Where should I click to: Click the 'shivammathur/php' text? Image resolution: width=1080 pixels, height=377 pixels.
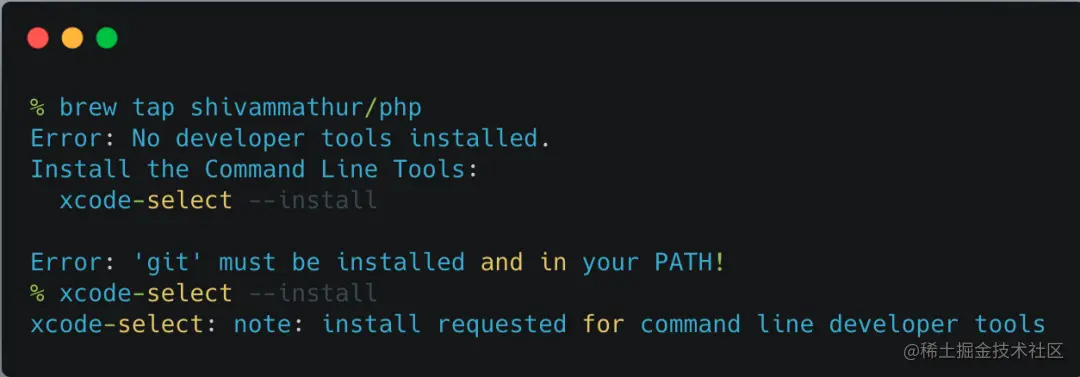tap(306, 108)
